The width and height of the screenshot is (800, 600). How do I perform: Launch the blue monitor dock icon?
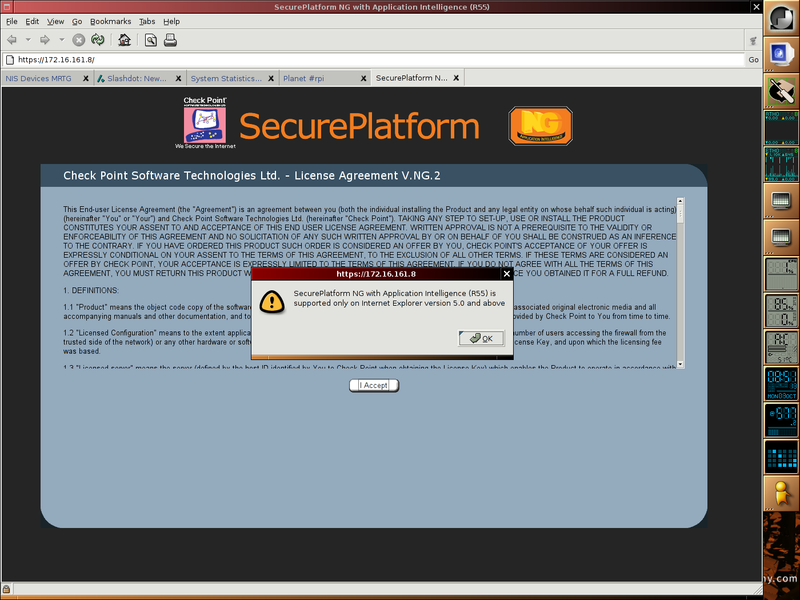(781, 54)
